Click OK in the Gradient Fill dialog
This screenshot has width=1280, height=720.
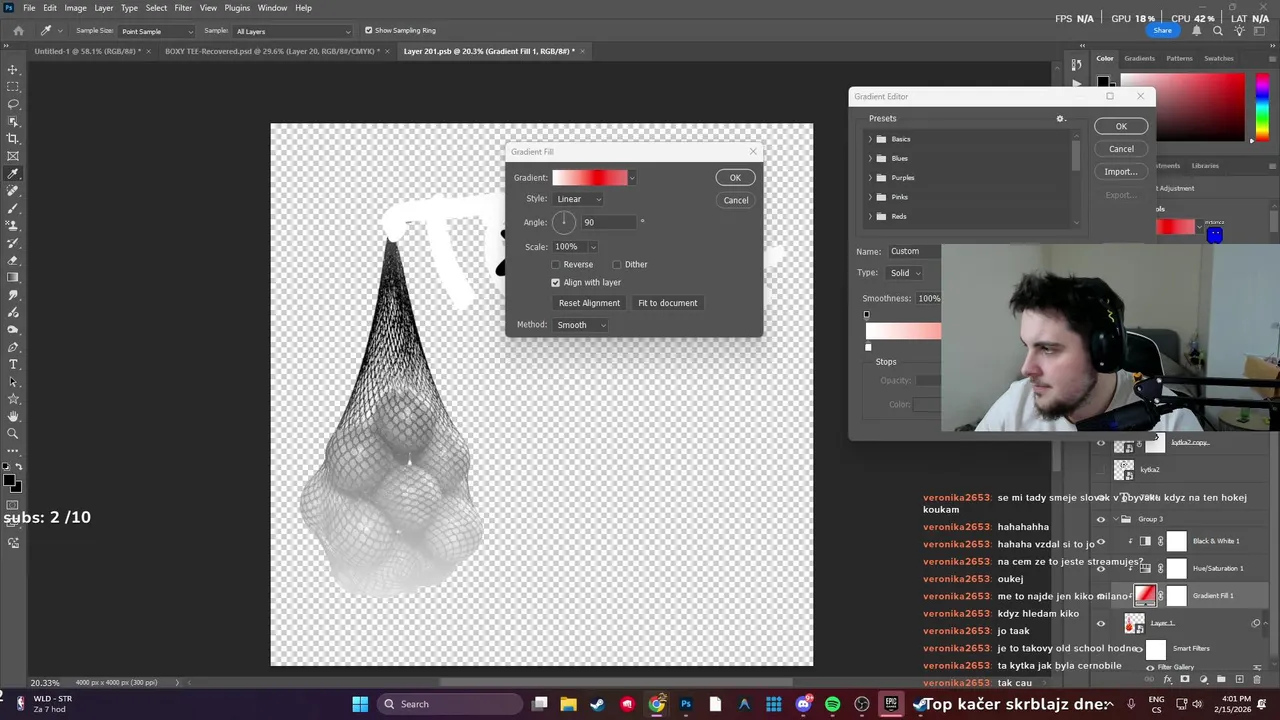735,178
